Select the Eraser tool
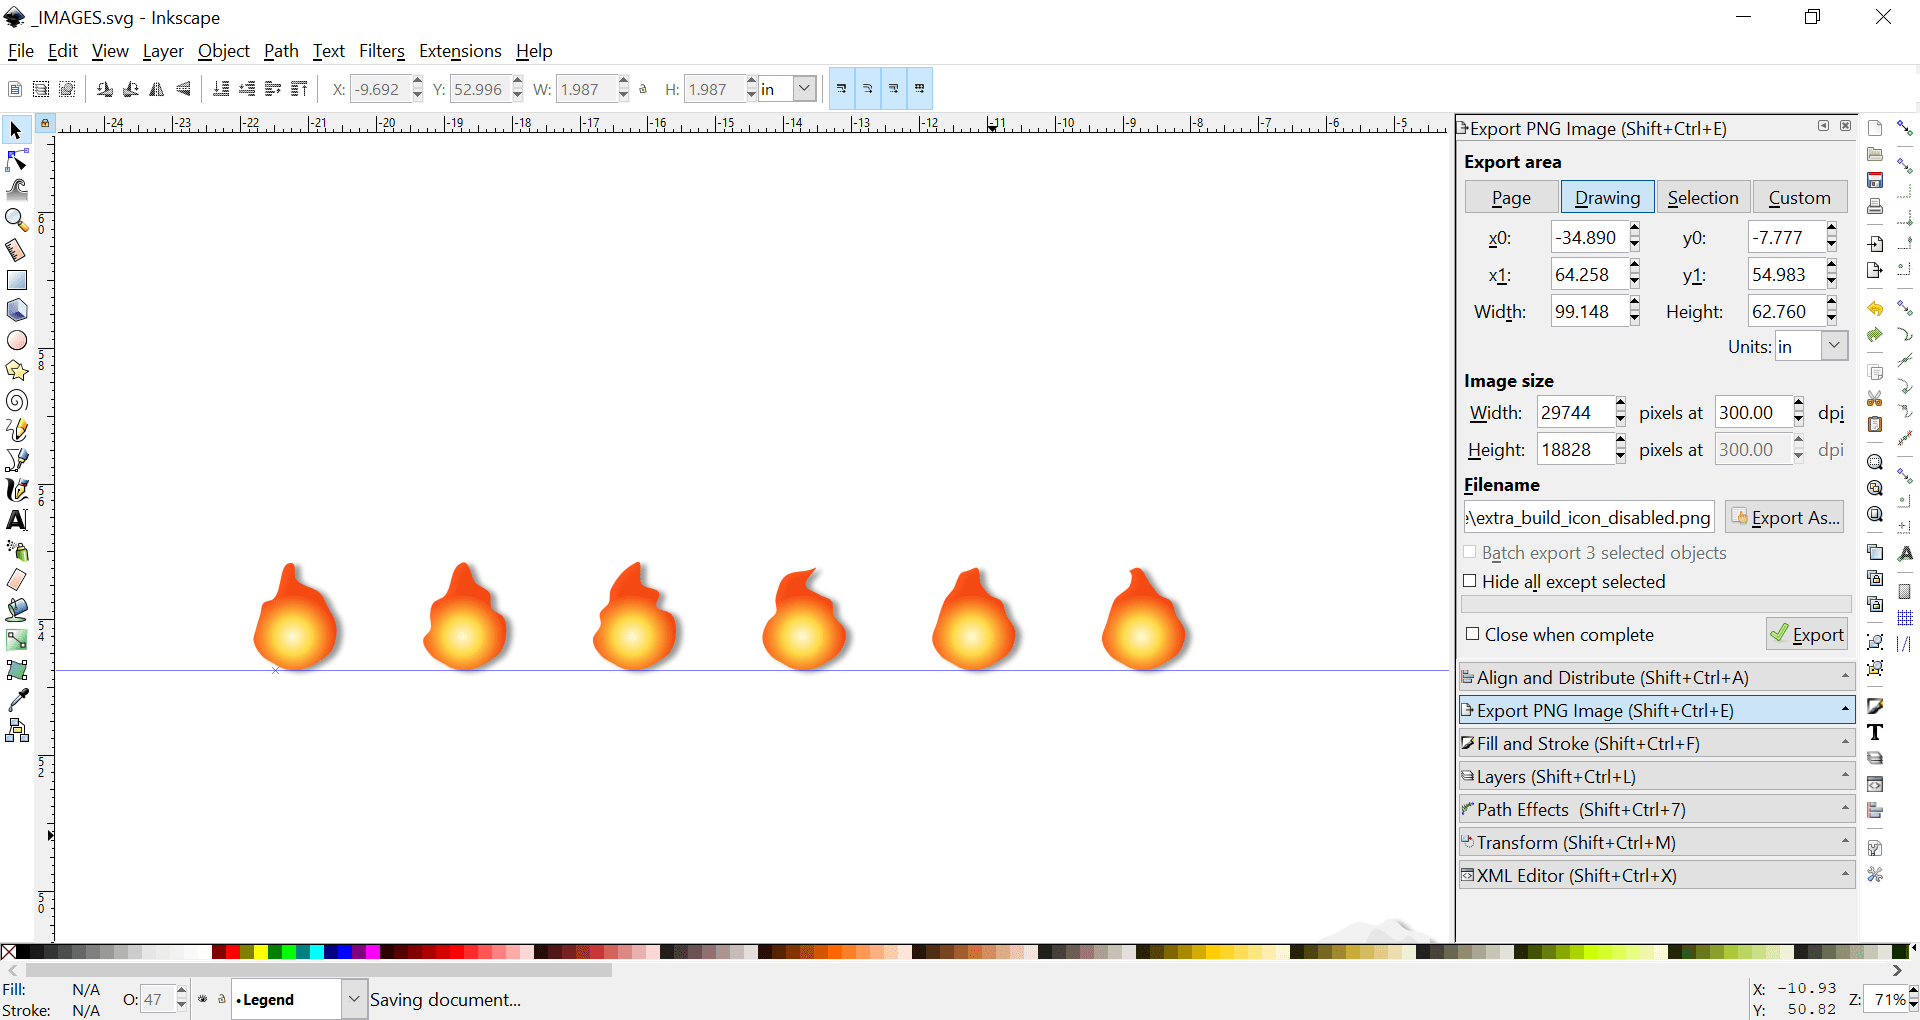The image size is (1920, 1020). (17, 578)
